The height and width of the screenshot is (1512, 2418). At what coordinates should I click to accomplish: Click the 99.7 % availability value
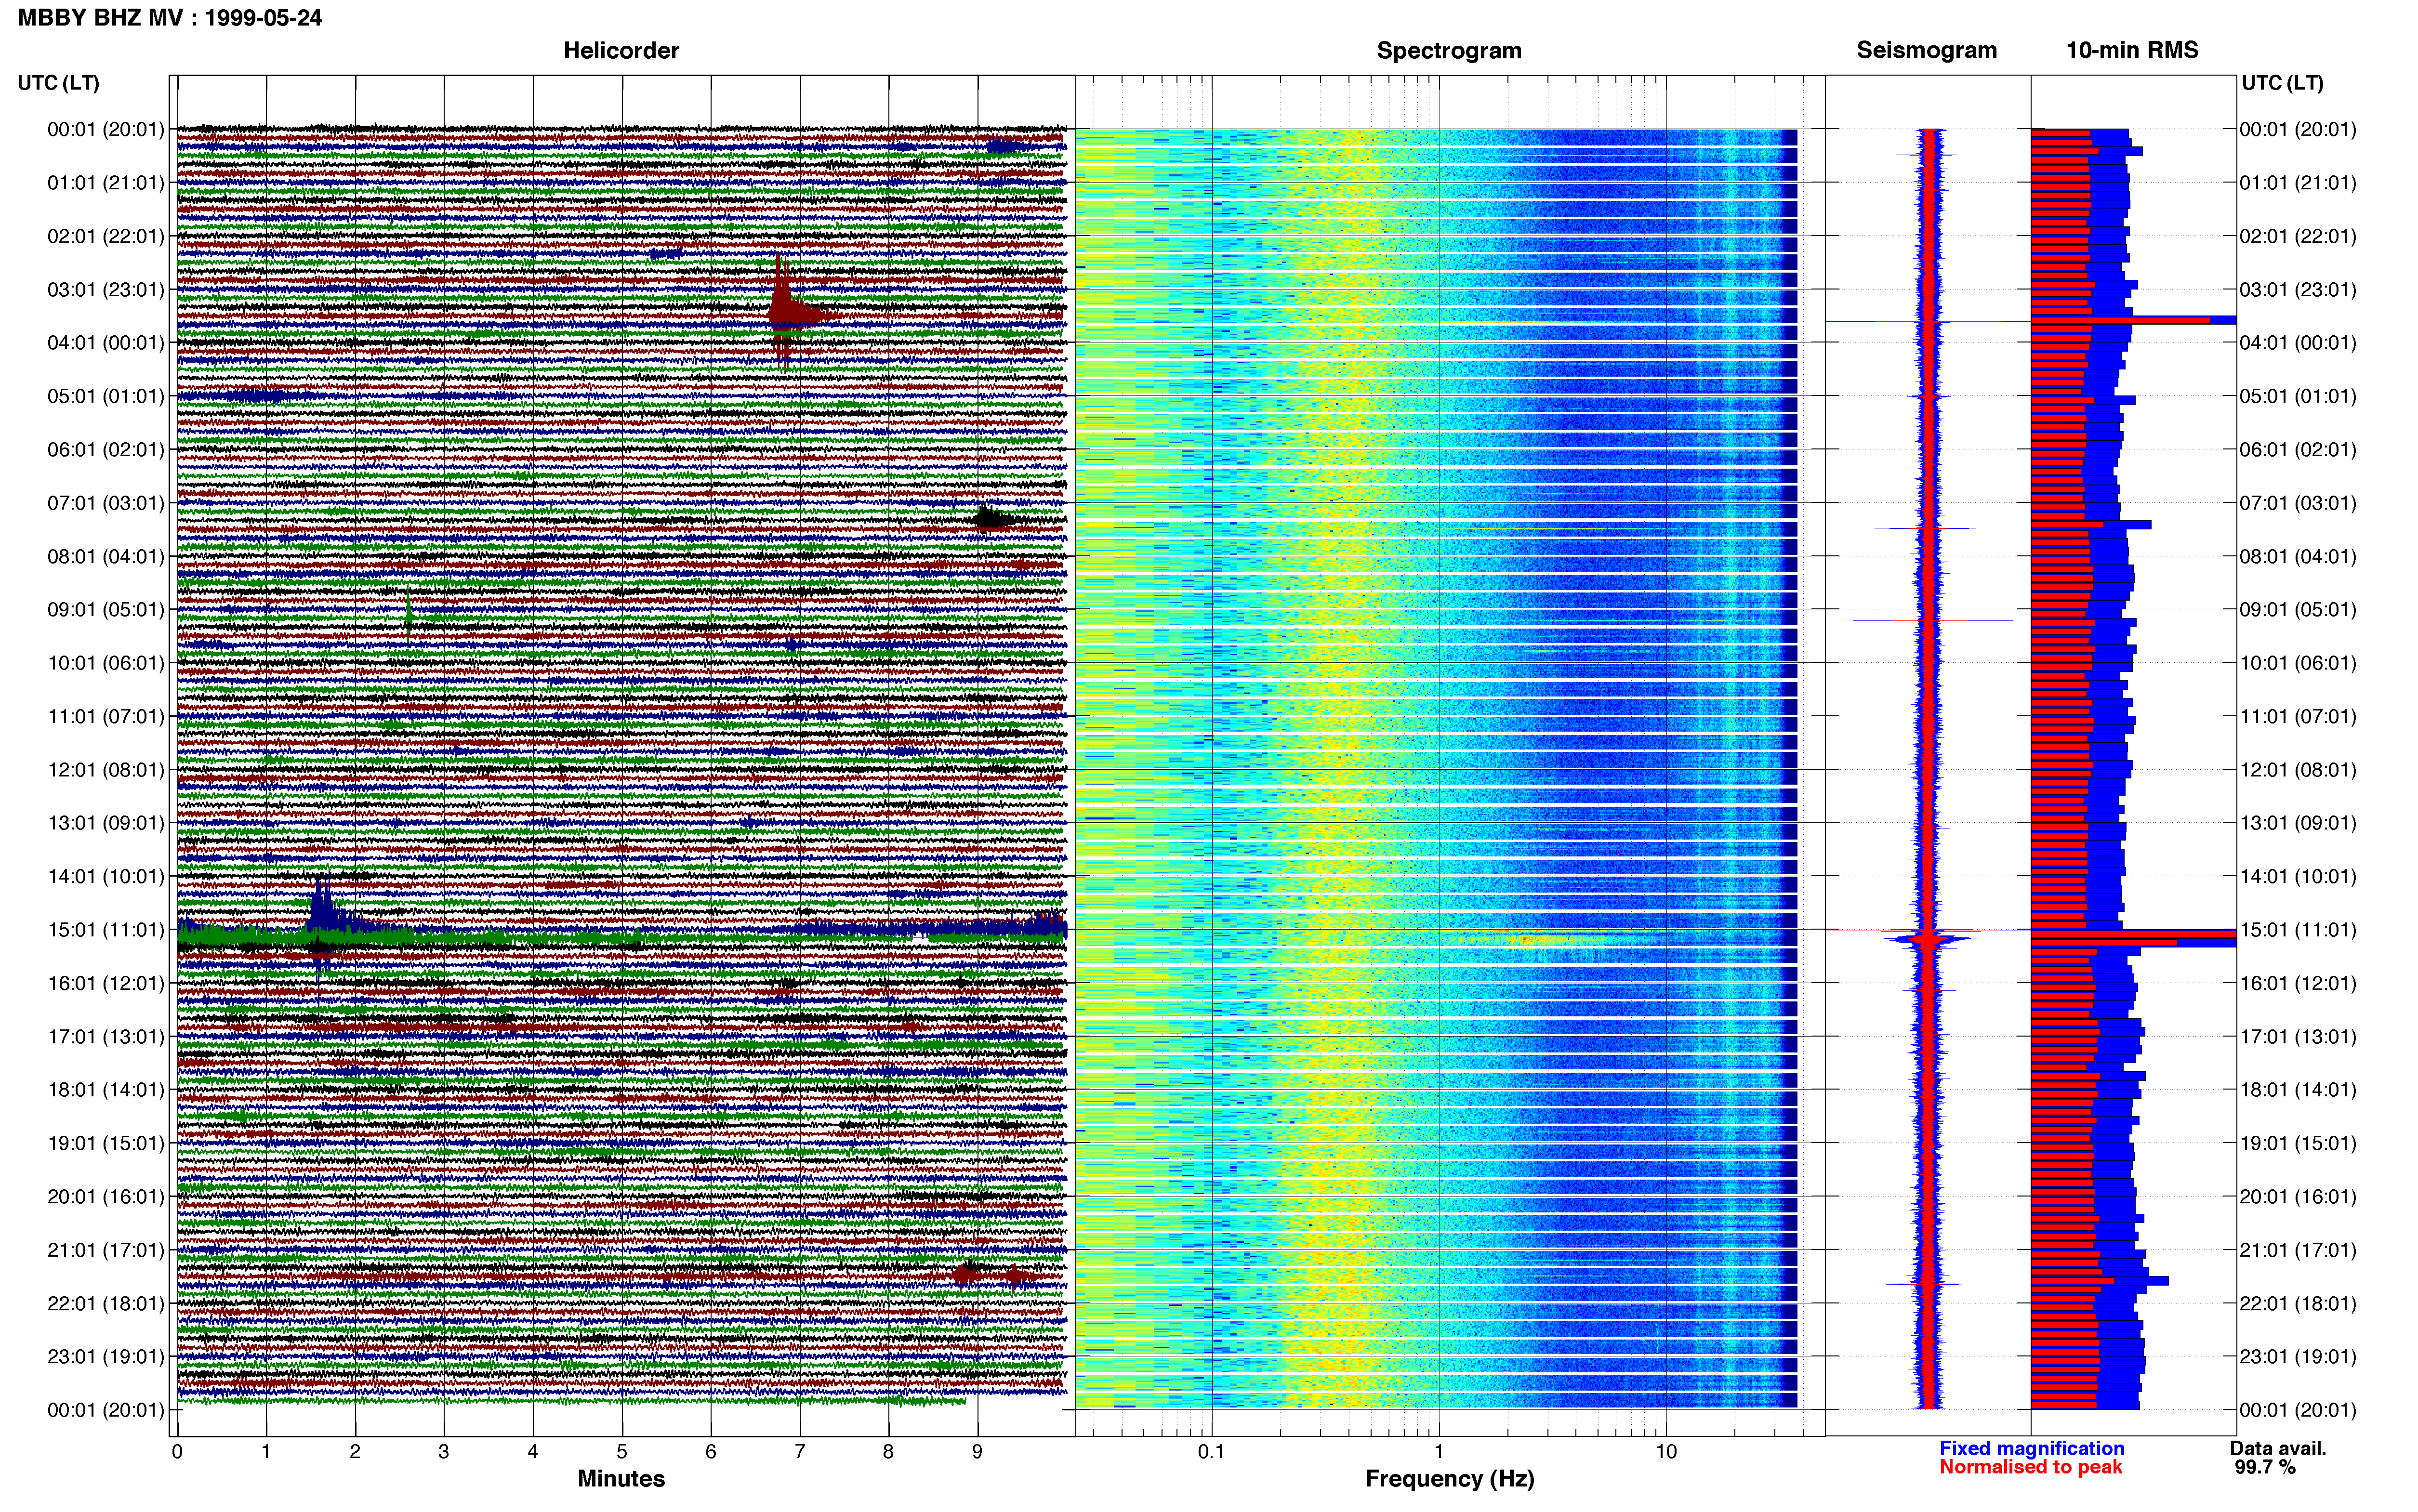point(2265,1467)
